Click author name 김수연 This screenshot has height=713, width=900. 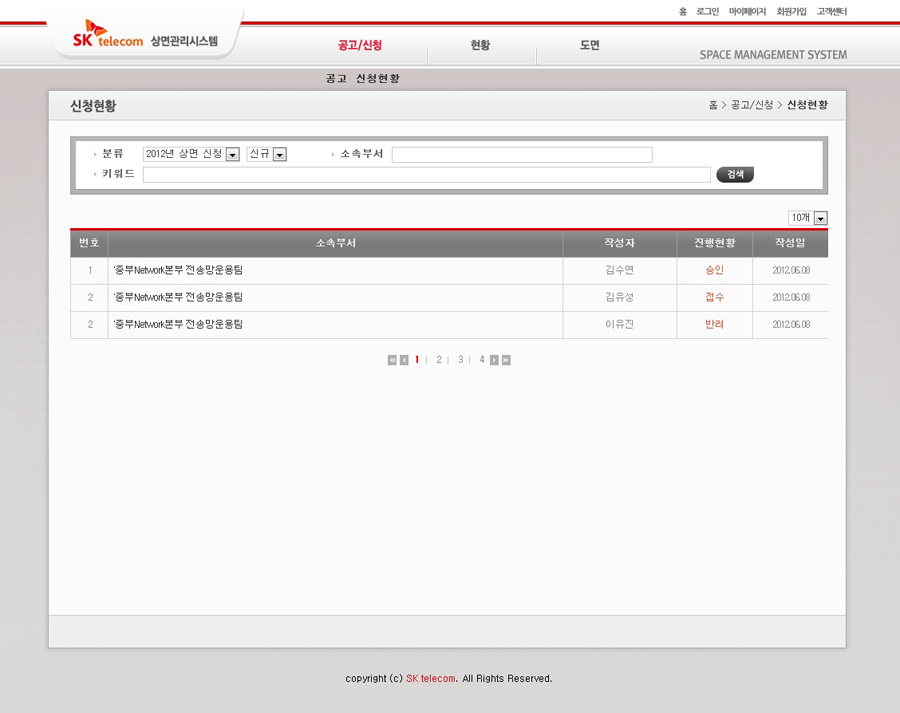click(x=619, y=270)
